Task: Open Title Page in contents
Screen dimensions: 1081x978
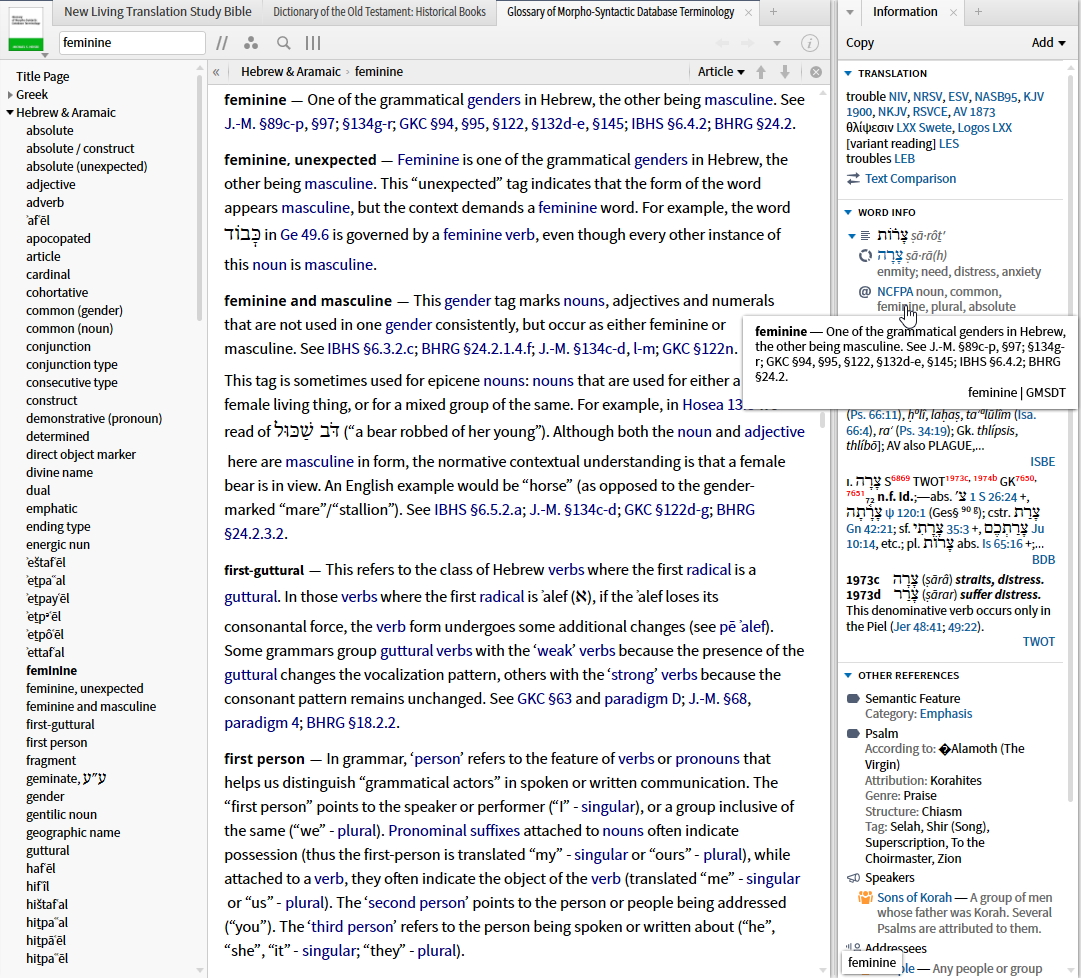Action: [x=43, y=77]
